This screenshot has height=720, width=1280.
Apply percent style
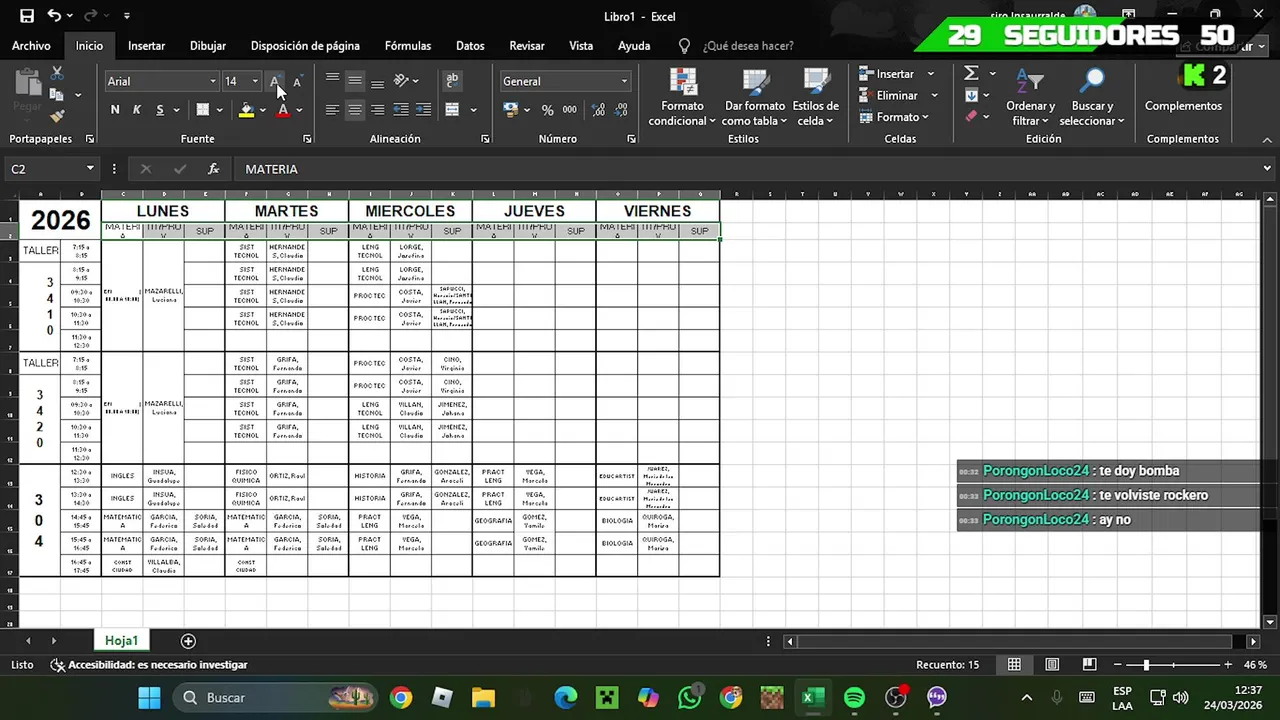pos(547,110)
